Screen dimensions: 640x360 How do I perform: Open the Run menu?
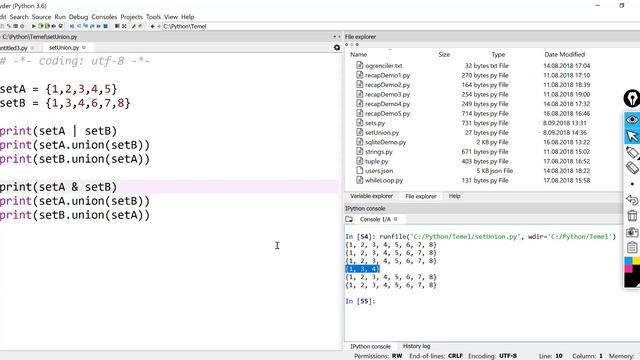click(x=60, y=17)
